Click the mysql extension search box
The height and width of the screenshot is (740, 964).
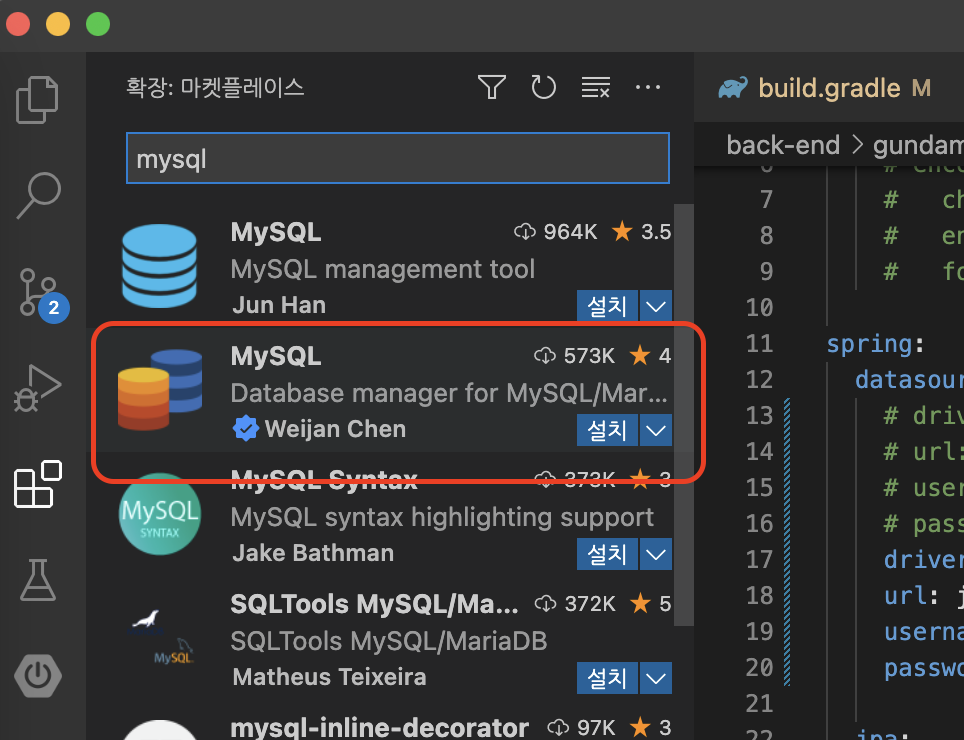[x=398, y=158]
